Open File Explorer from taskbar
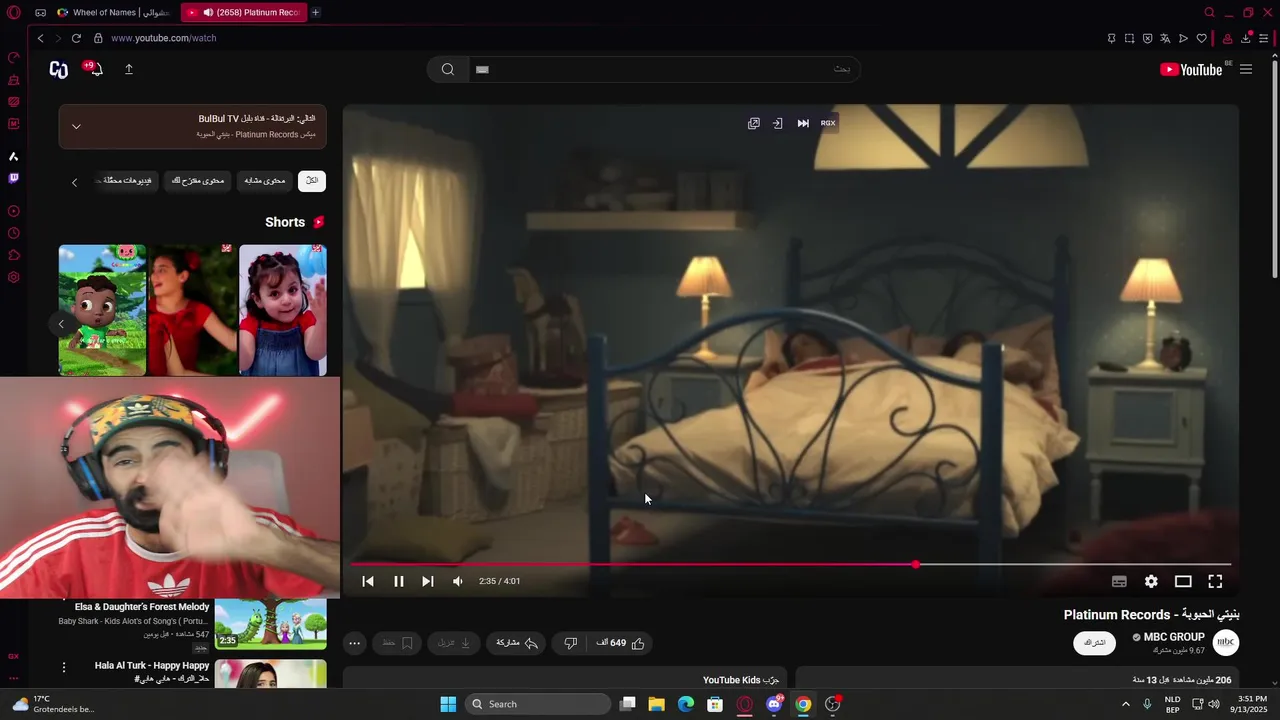 pos(656,704)
